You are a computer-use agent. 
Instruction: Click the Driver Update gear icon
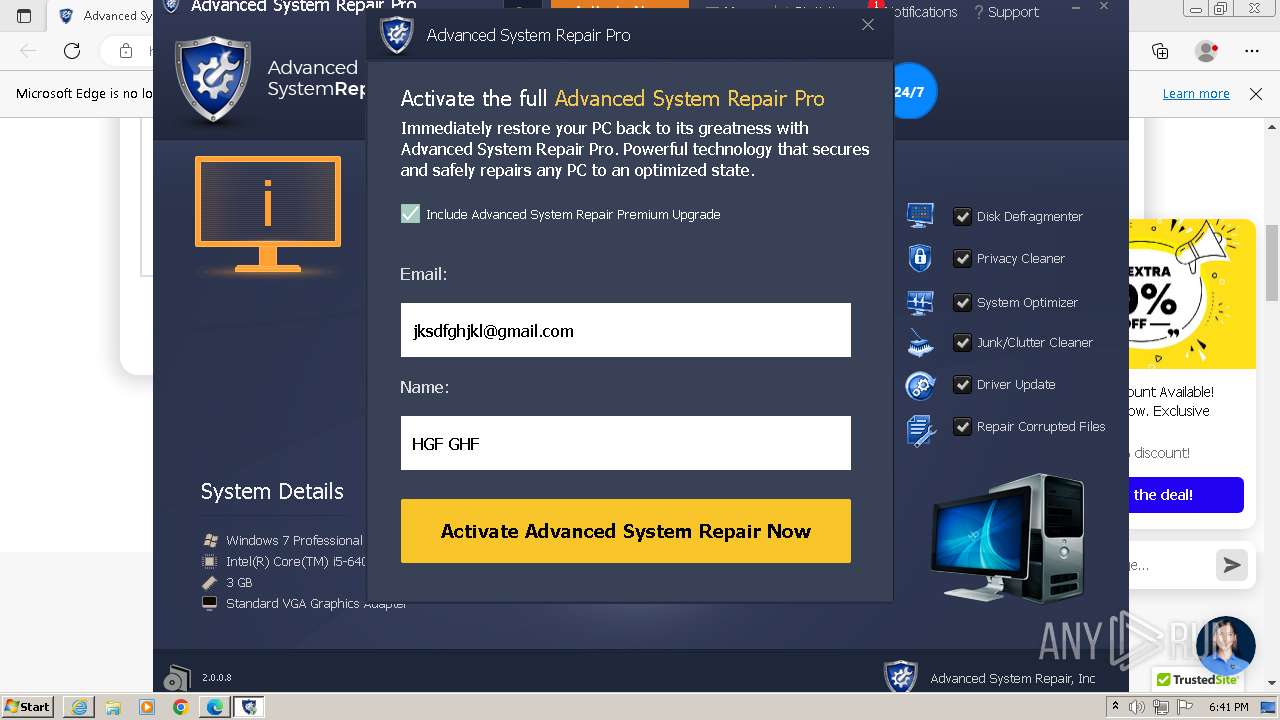point(920,385)
